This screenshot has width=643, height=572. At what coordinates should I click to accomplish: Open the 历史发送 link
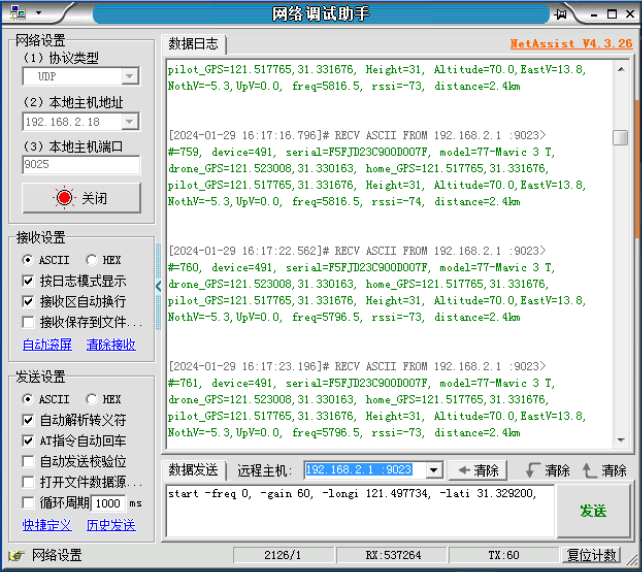(x=111, y=525)
